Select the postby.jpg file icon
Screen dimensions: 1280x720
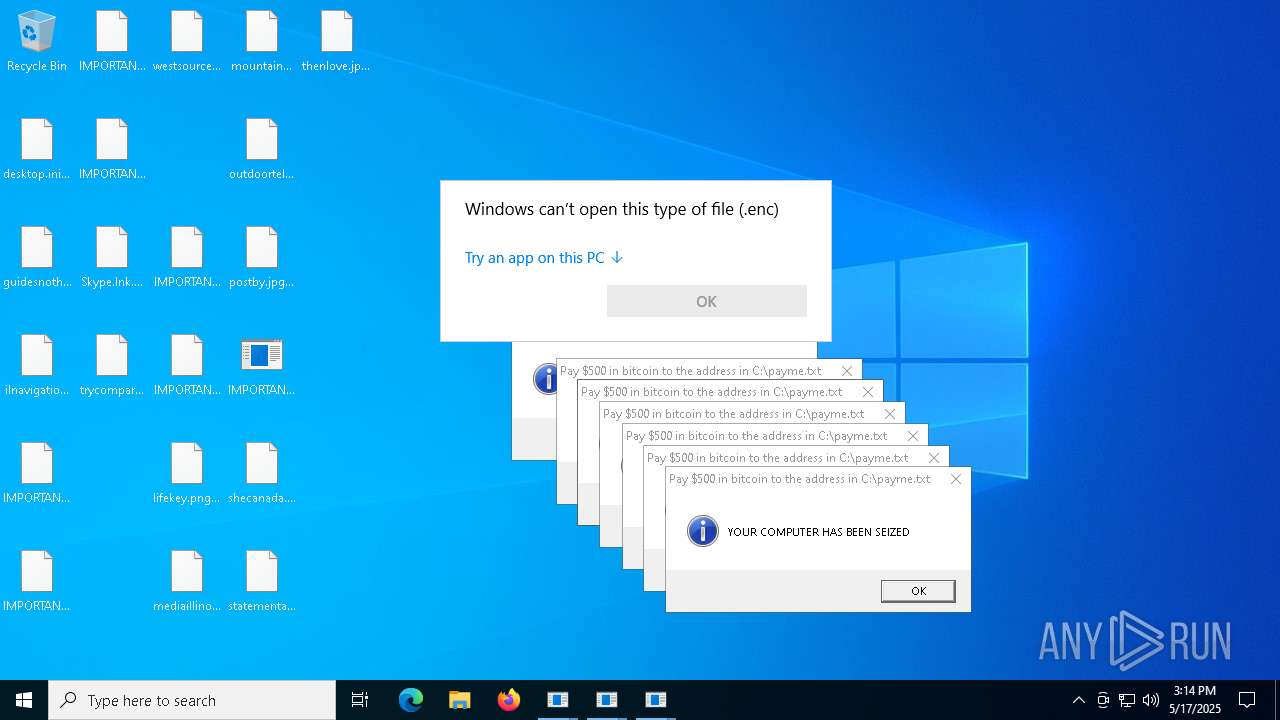(x=262, y=257)
